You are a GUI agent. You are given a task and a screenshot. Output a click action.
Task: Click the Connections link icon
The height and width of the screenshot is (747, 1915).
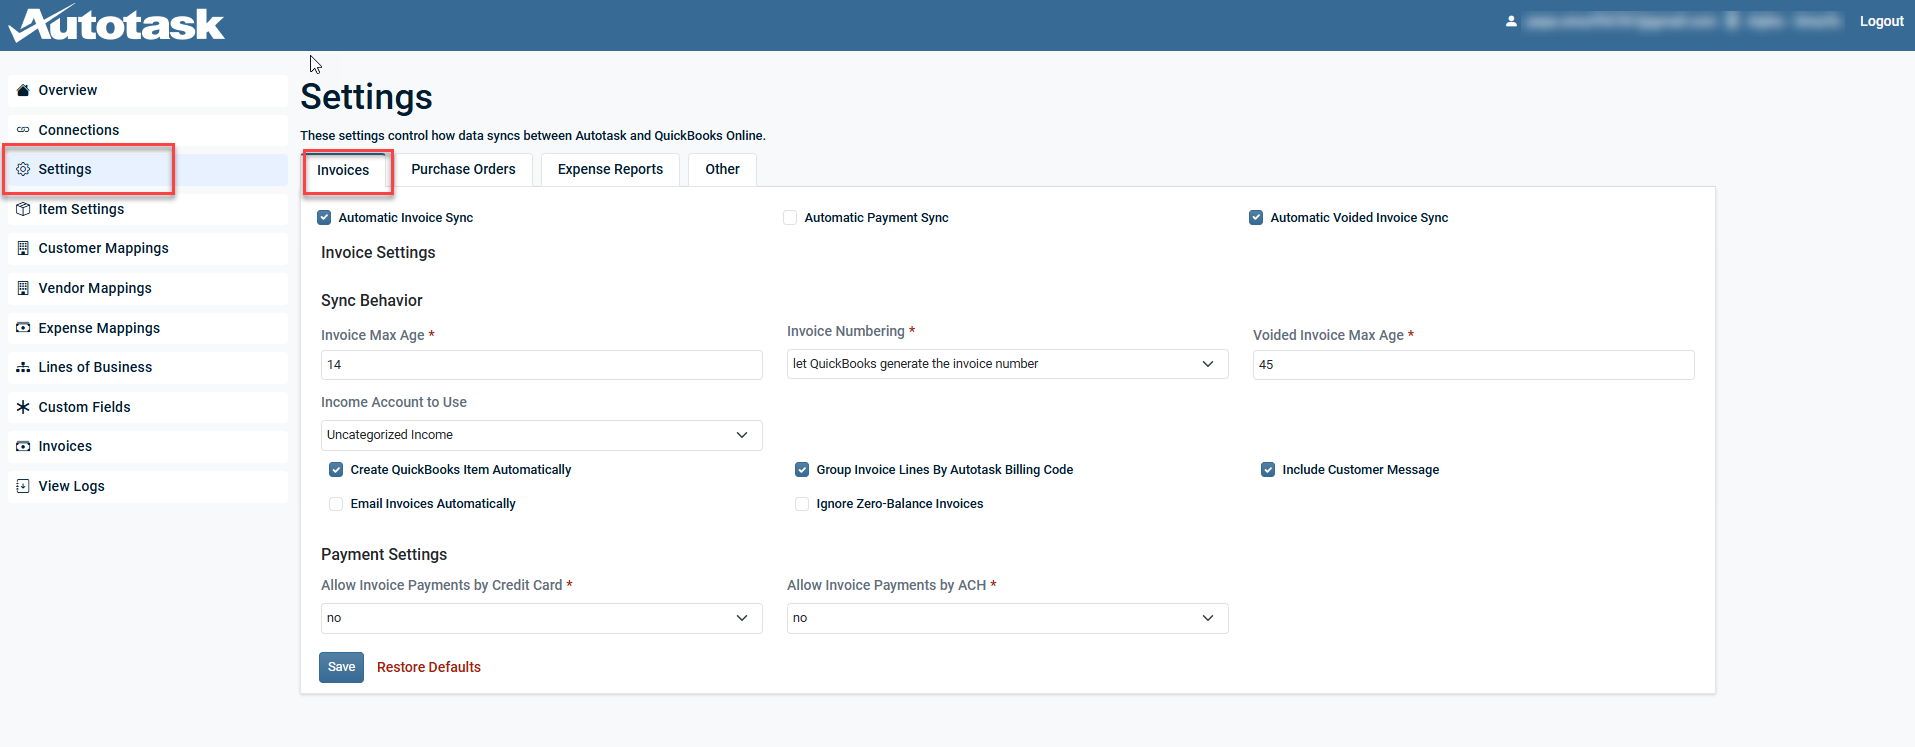tap(23, 130)
